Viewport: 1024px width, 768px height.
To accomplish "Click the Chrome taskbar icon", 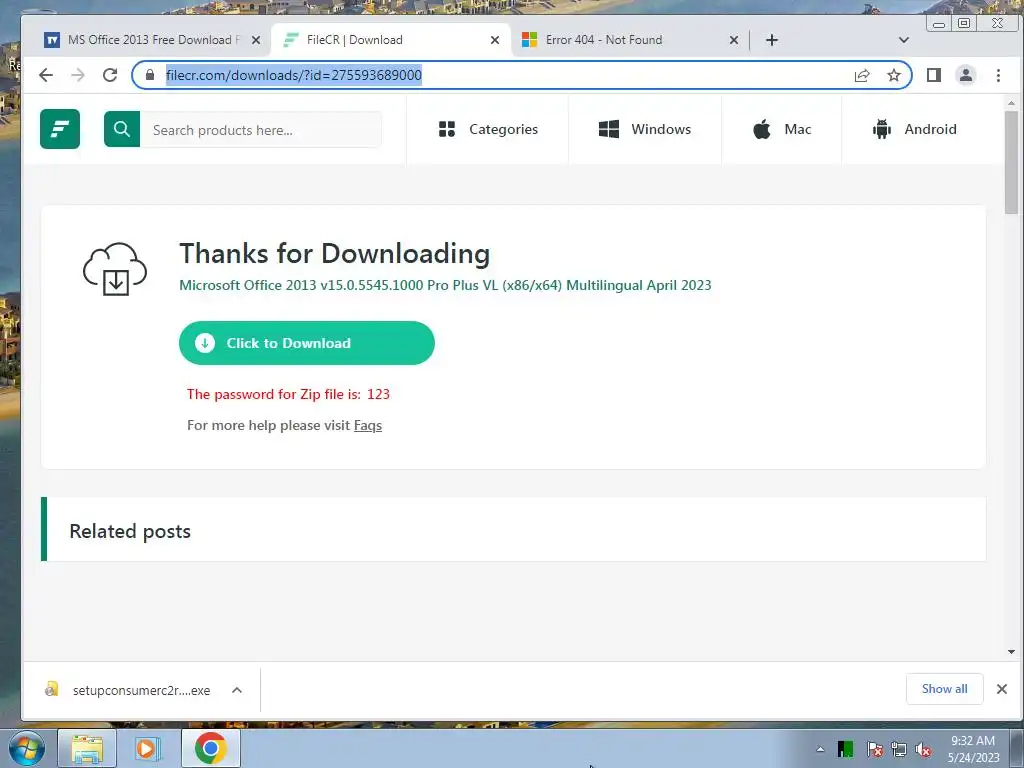I will tap(210, 748).
